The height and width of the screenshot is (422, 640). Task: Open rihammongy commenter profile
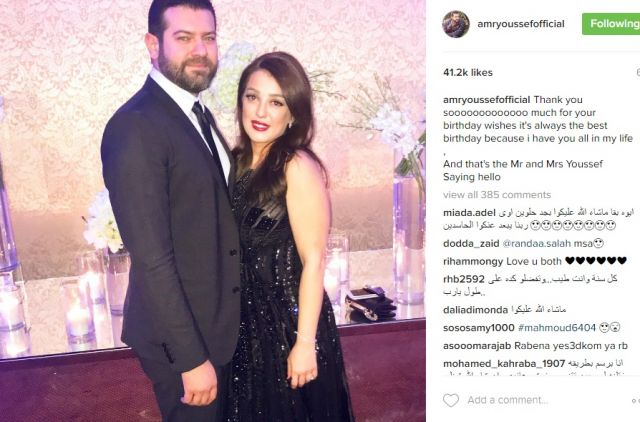tap(473, 261)
